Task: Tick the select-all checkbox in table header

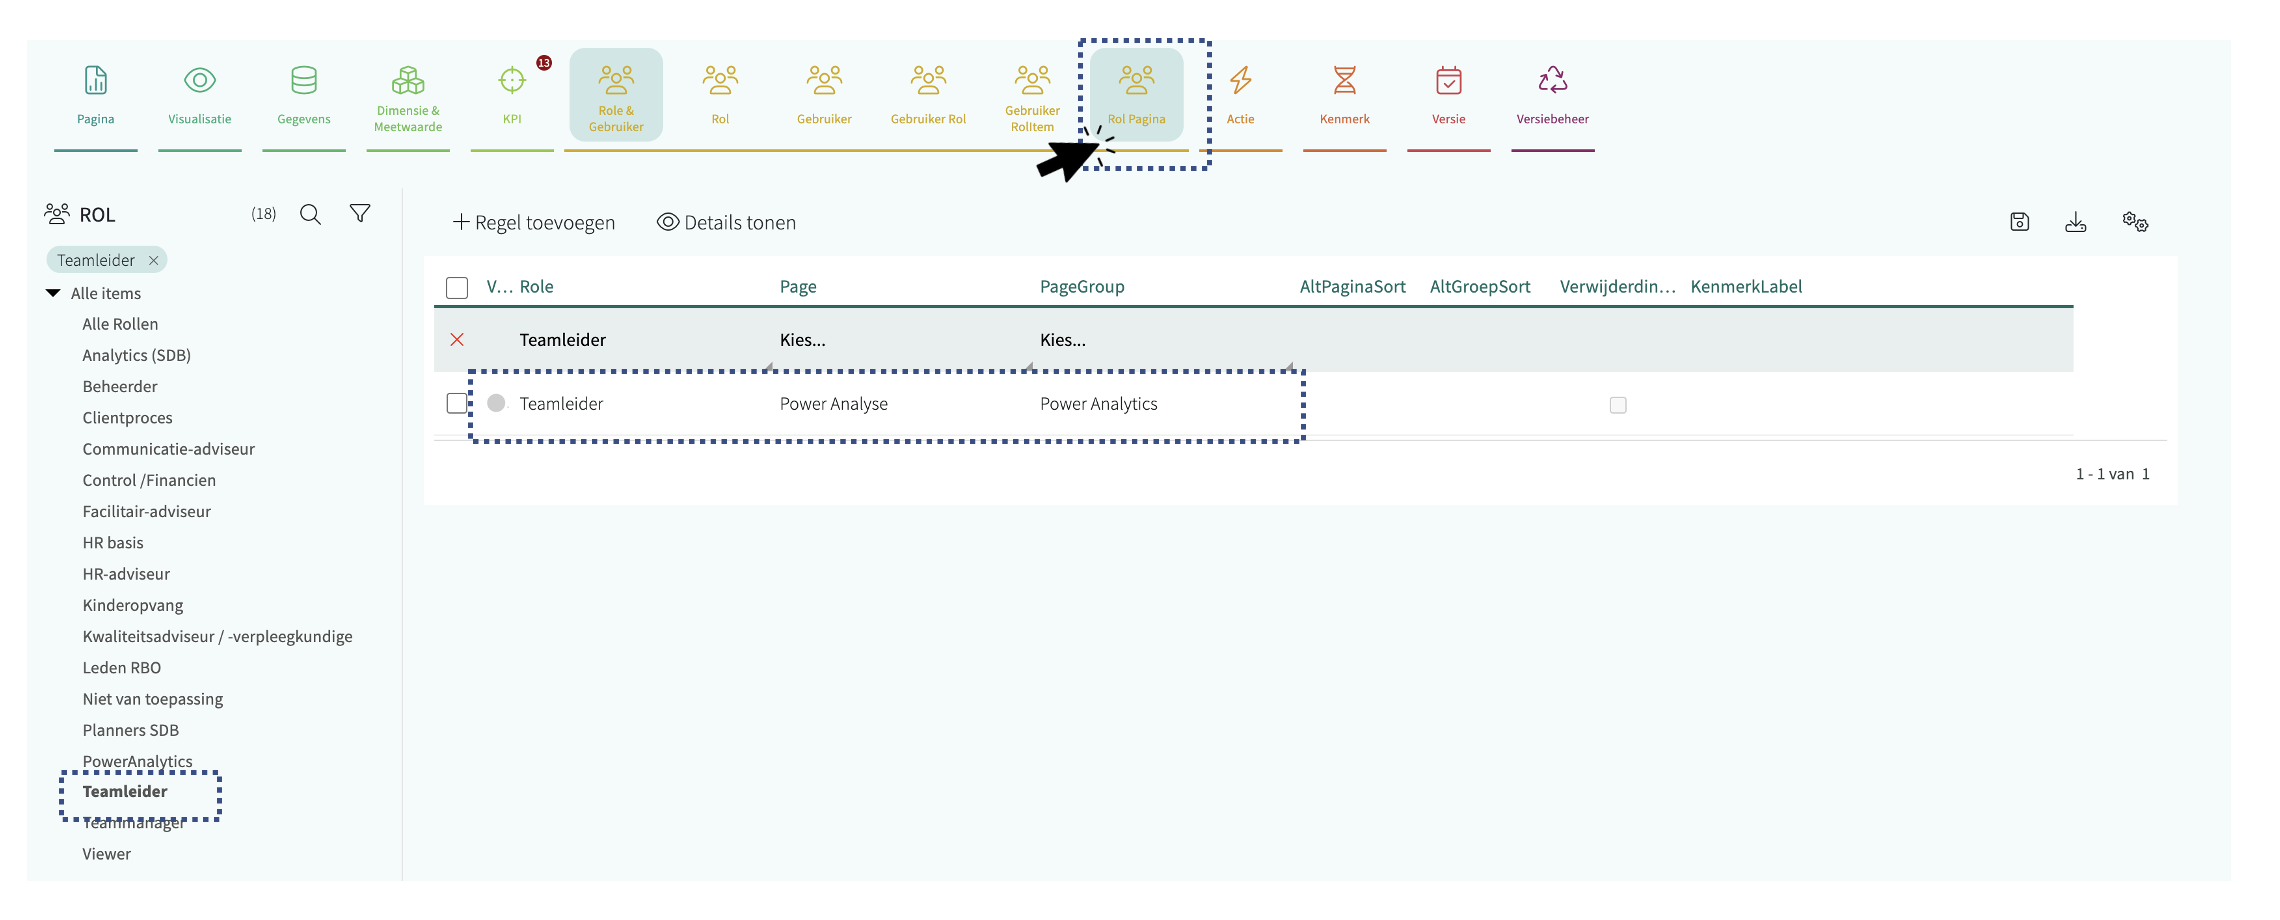Action: pyautogui.click(x=457, y=288)
